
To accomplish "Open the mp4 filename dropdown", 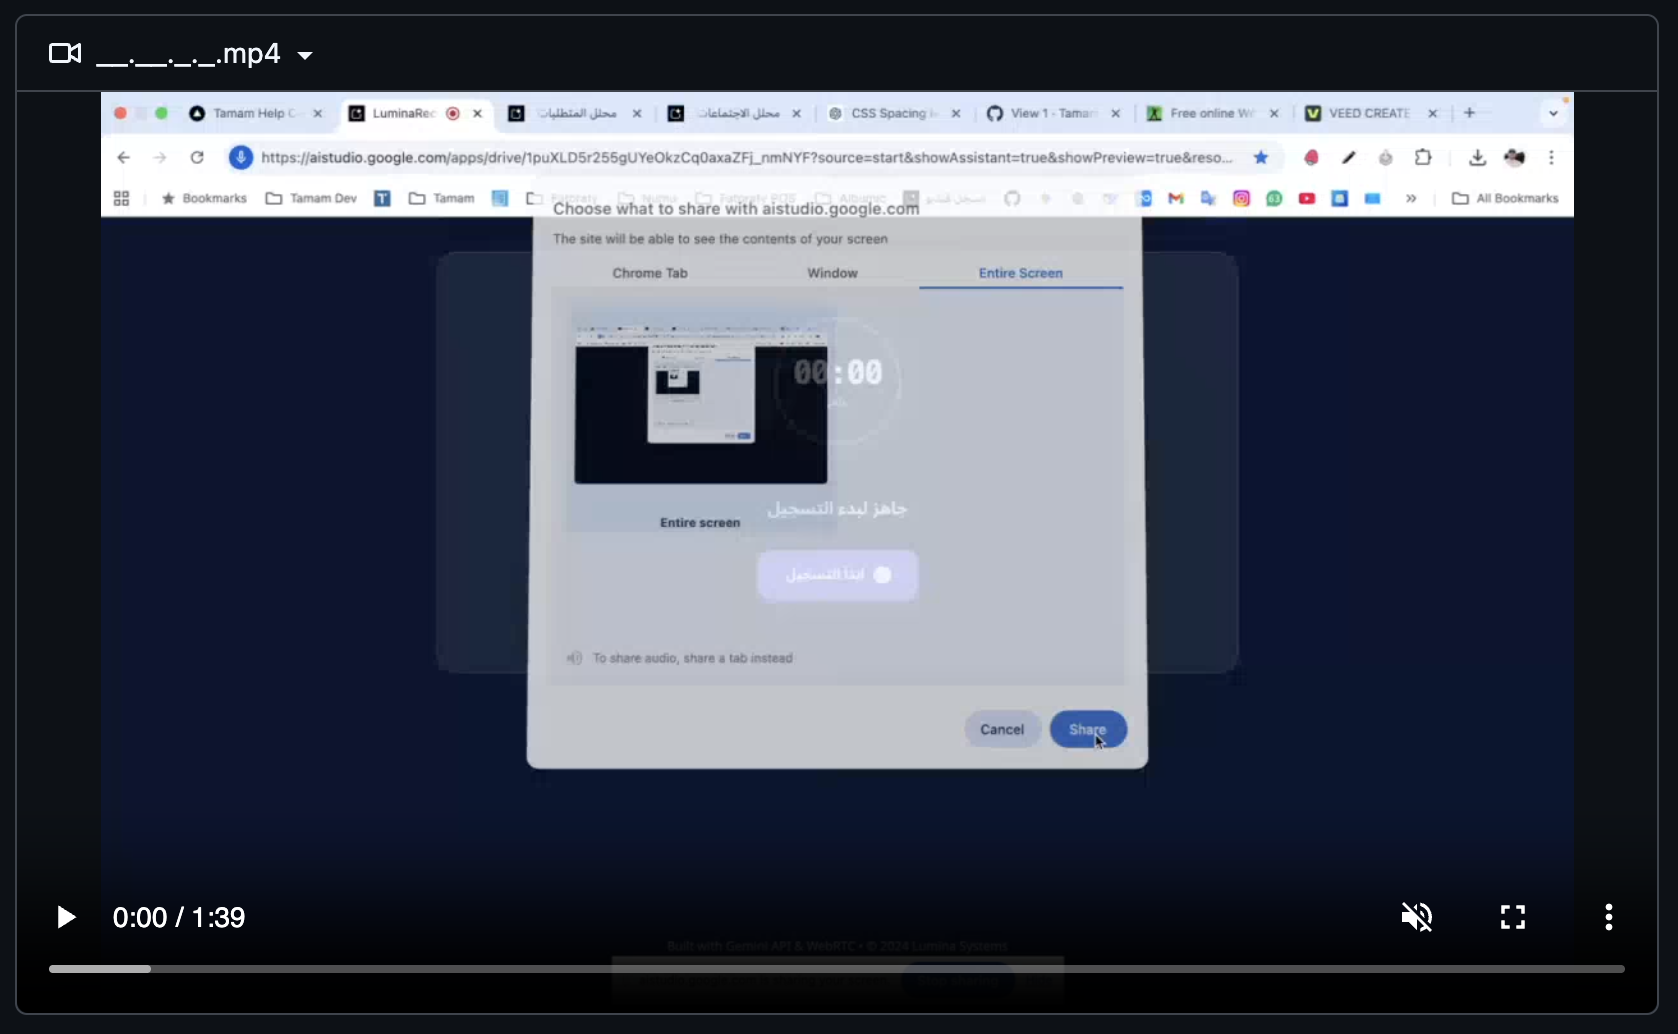I will click(305, 55).
